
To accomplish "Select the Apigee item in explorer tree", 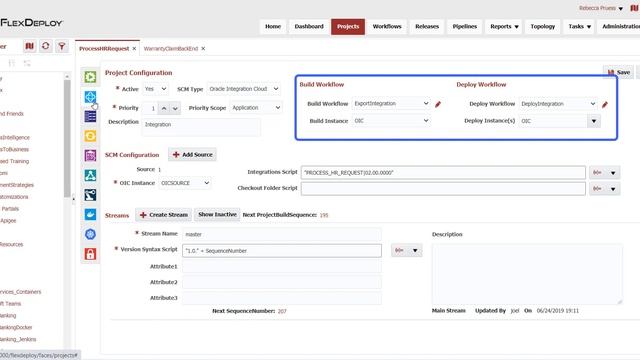I will 8,221.
